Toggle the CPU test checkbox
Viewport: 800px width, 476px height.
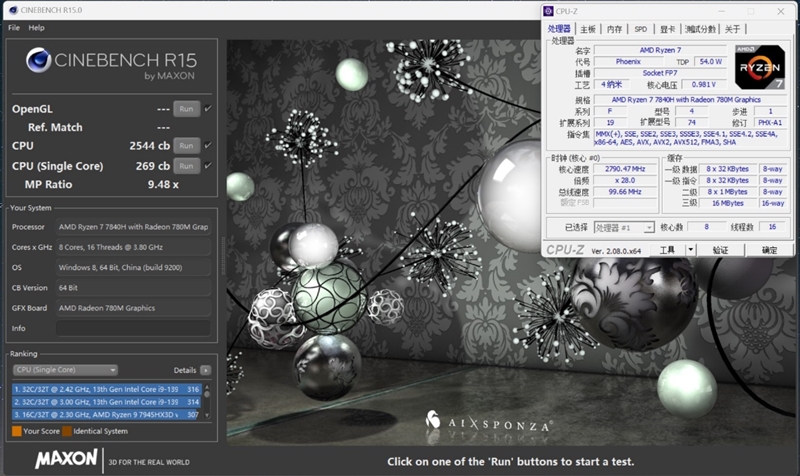208,146
